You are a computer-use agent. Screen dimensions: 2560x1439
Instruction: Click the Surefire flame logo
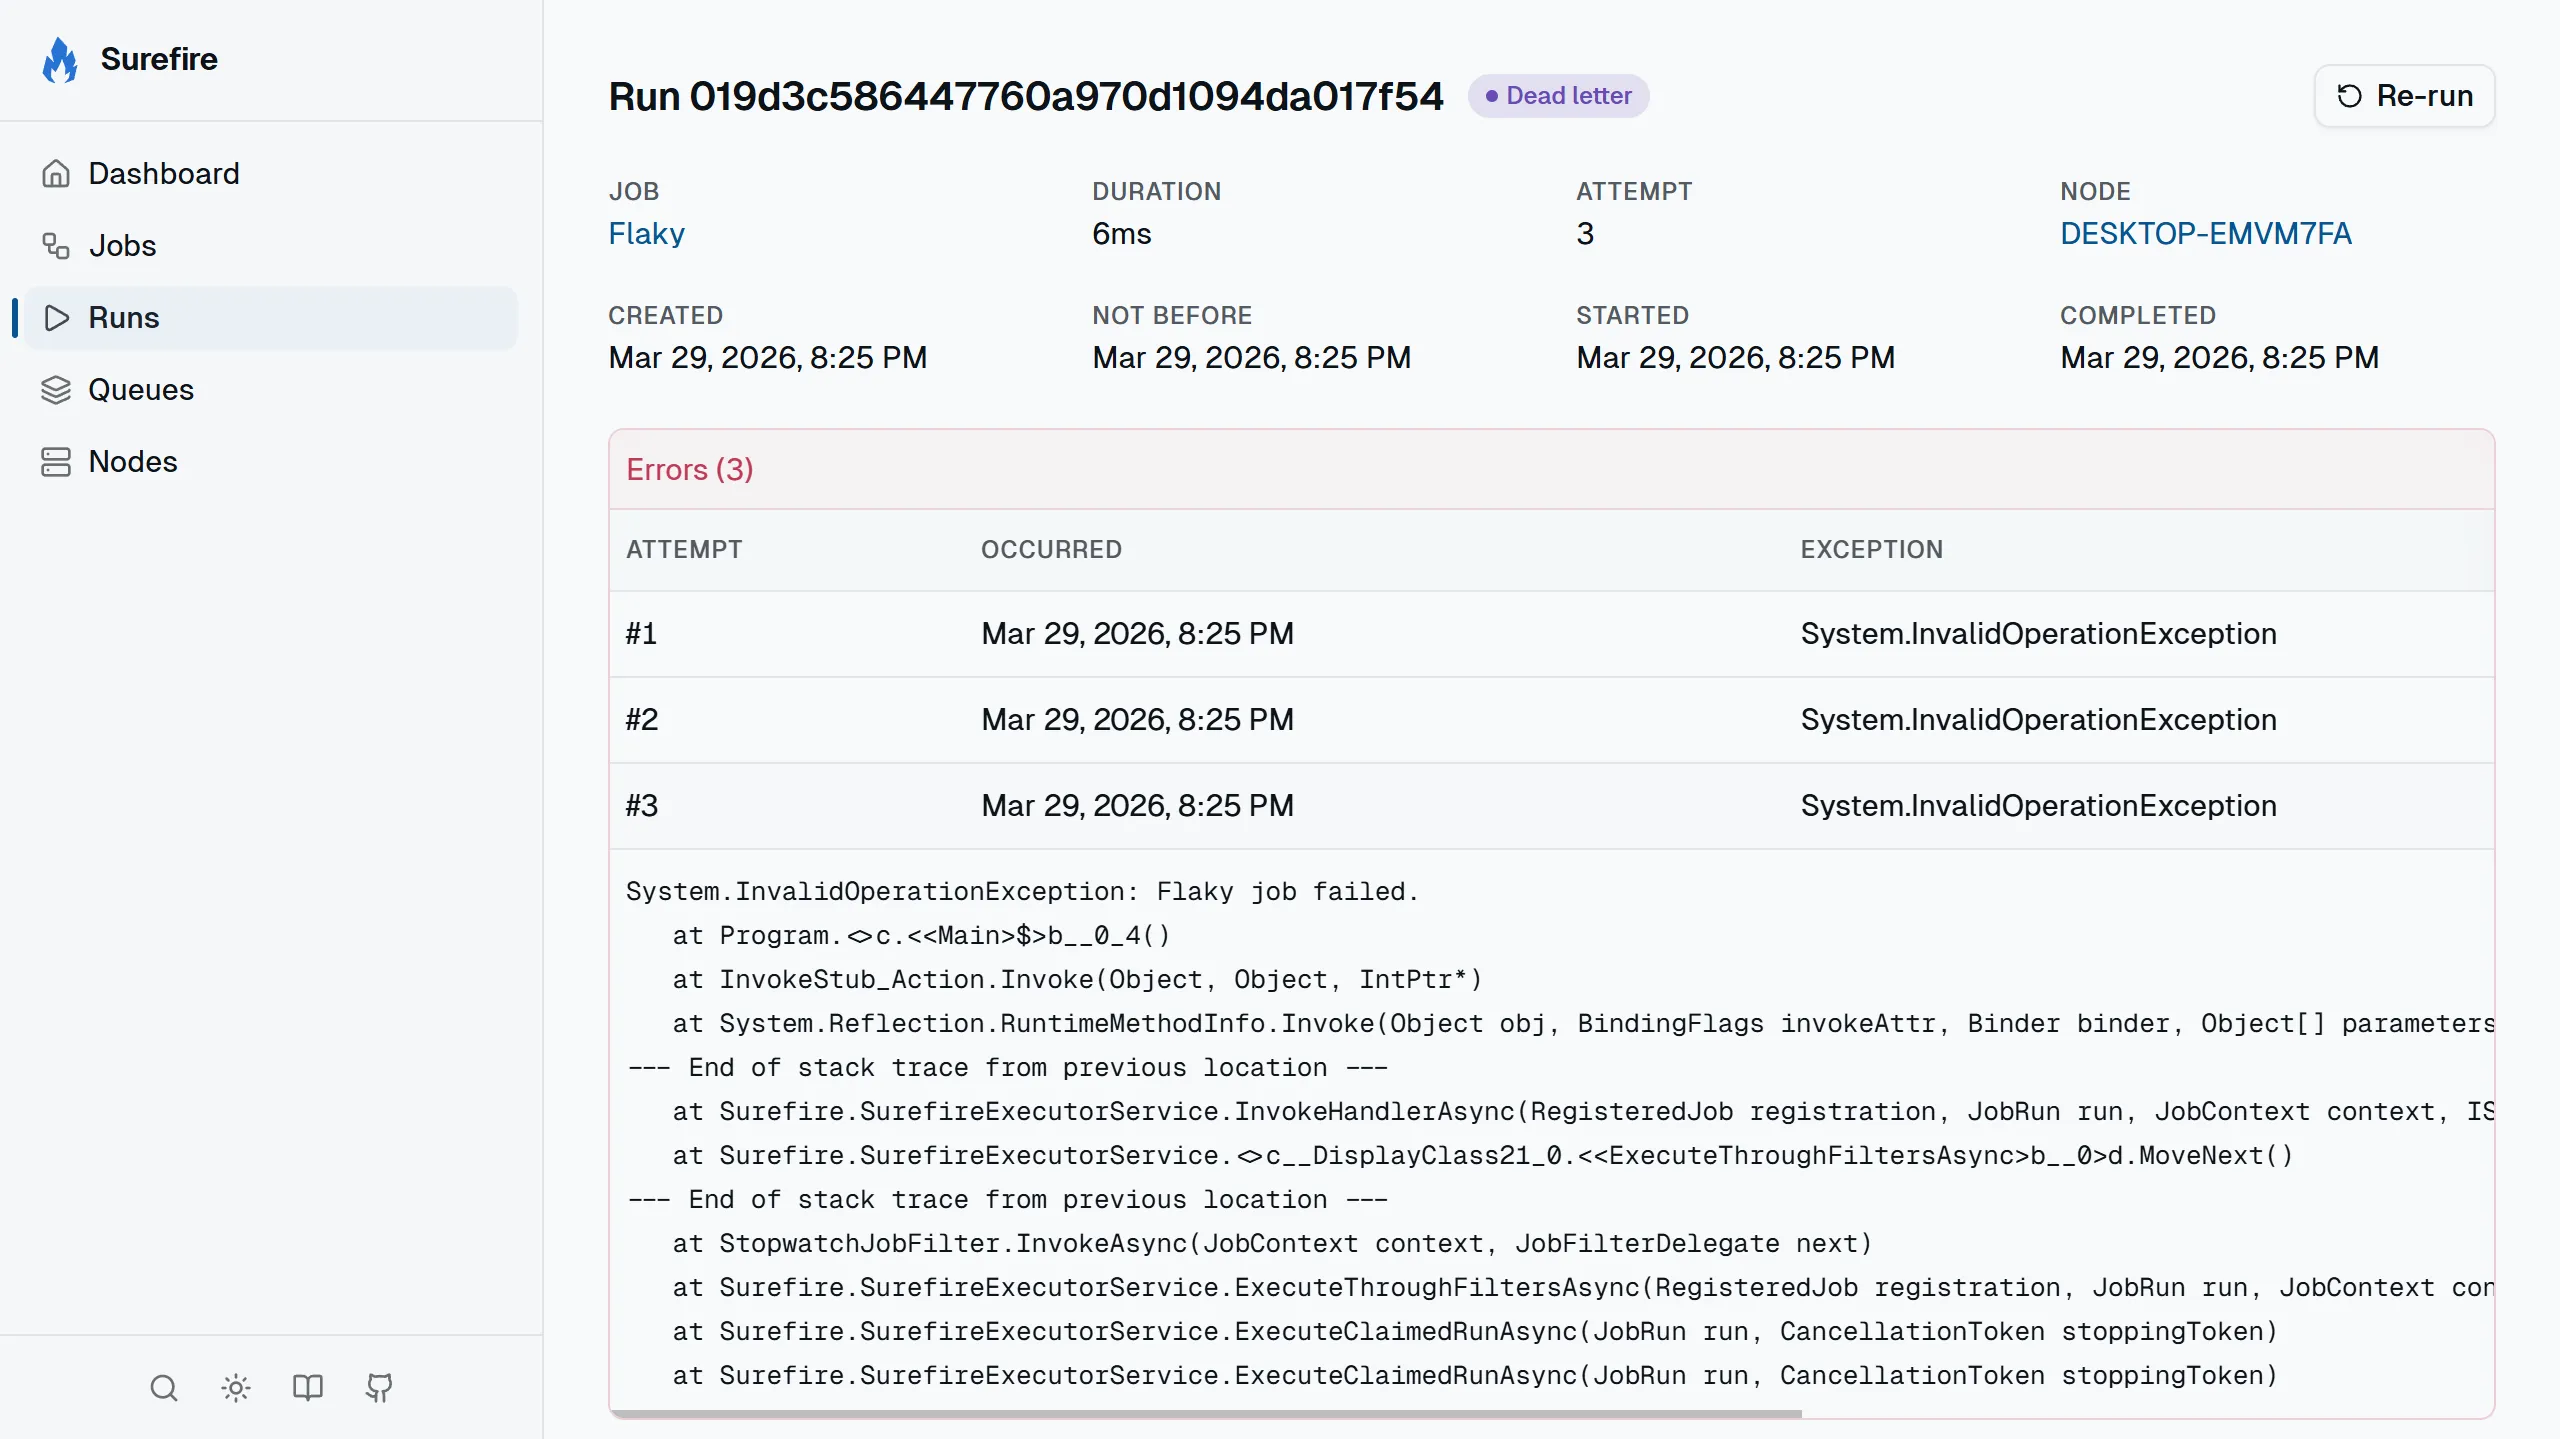point(60,60)
